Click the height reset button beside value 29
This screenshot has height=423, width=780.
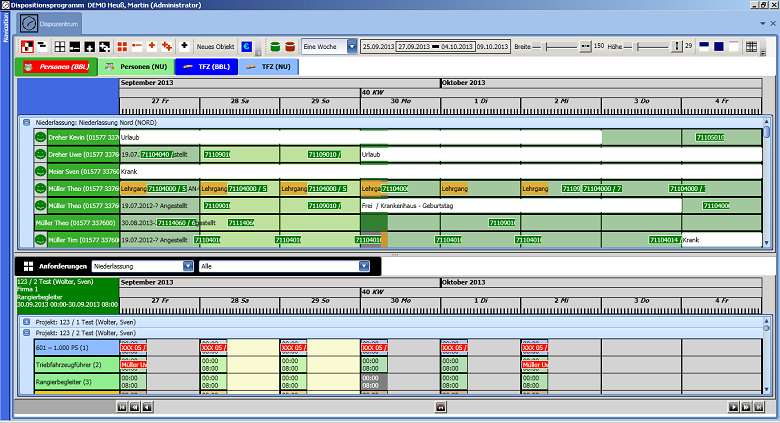[677, 46]
